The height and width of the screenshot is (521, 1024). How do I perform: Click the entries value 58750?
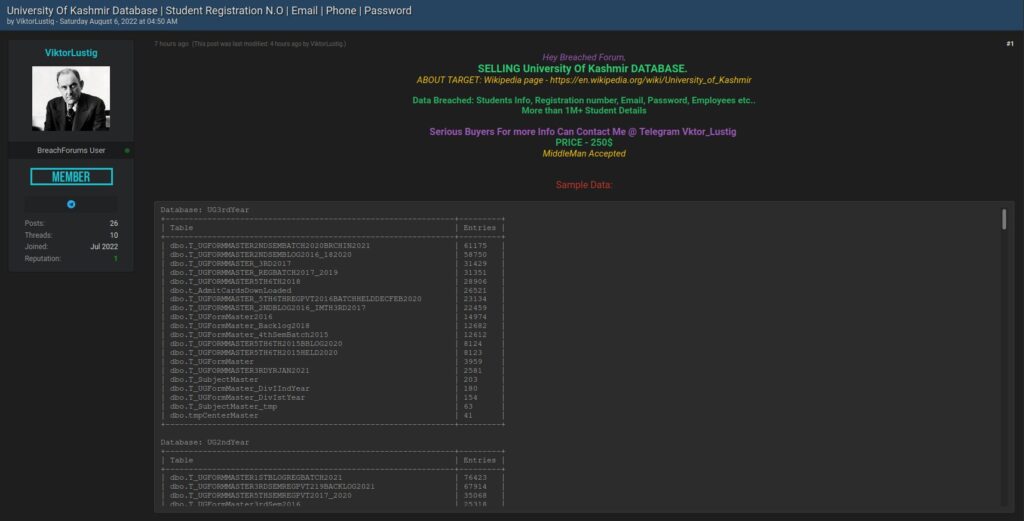[475, 255]
